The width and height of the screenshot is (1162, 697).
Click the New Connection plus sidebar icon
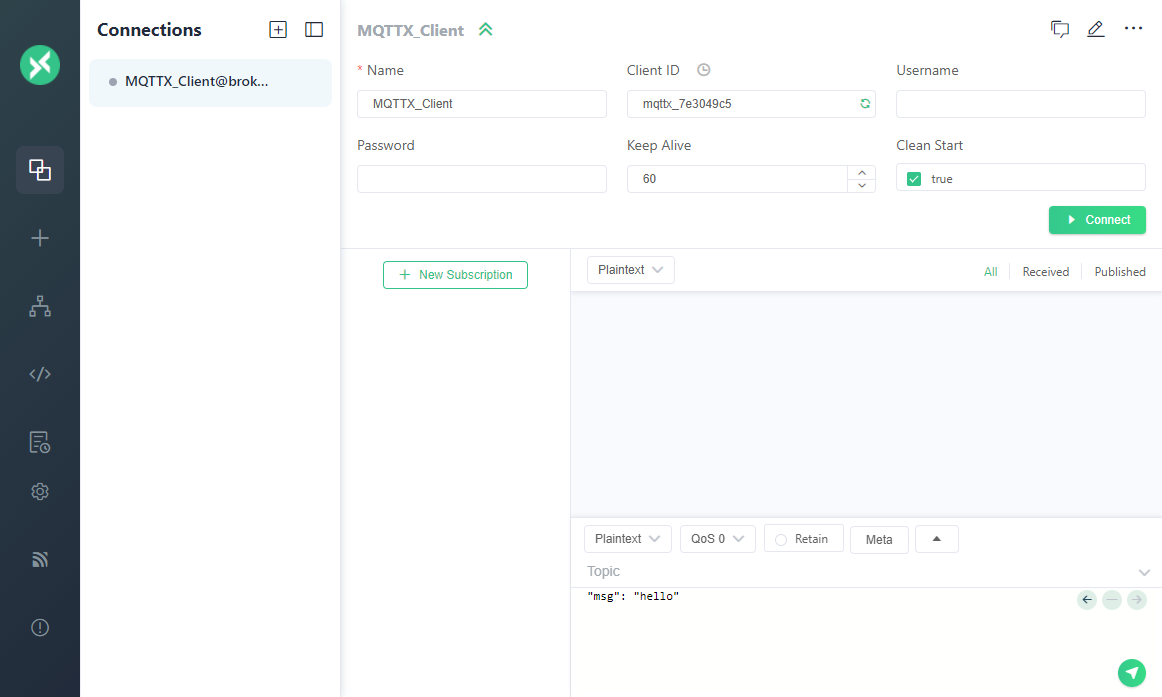[40, 238]
